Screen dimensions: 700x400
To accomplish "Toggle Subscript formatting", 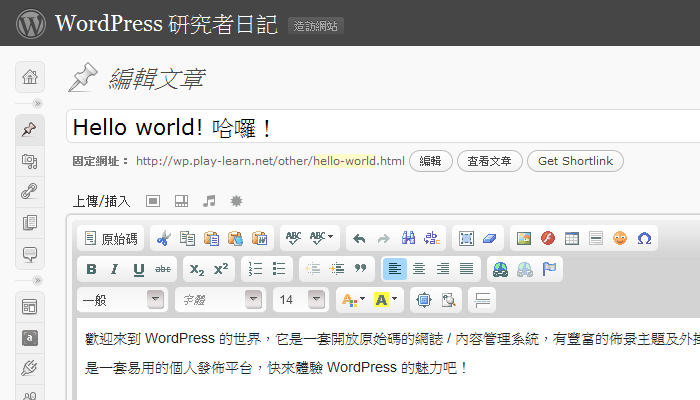I will coord(197,269).
